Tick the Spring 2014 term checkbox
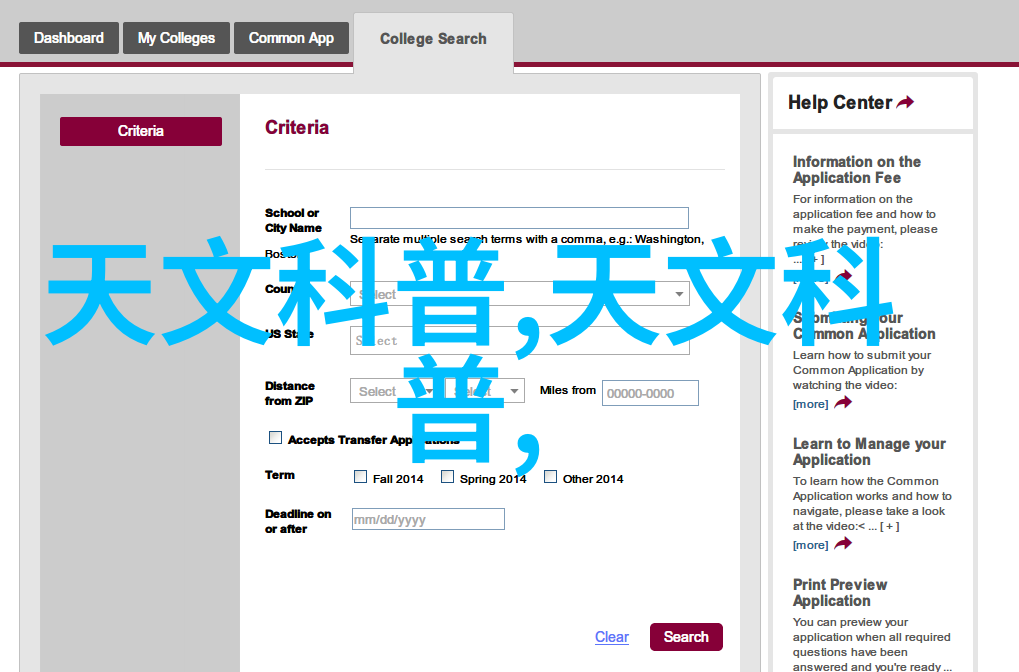 pos(447,477)
